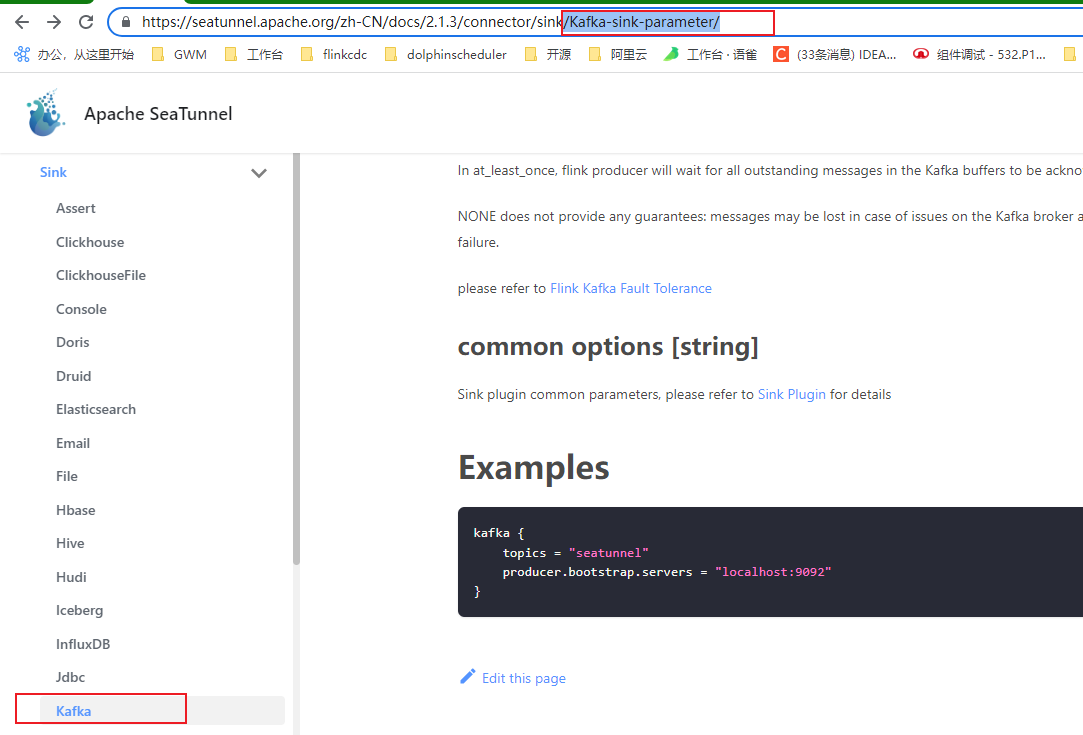Screen dimensions: 1083x735
Task: Follow the Sink Plugin link
Action: tap(792, 394)
